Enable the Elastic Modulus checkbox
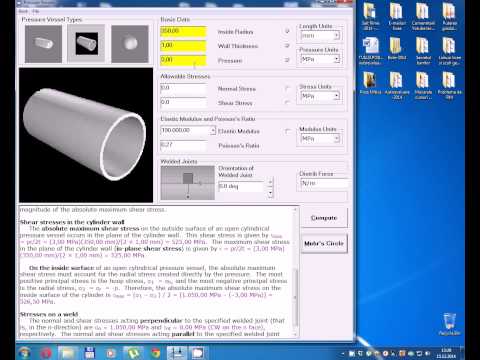 point(287,131)
